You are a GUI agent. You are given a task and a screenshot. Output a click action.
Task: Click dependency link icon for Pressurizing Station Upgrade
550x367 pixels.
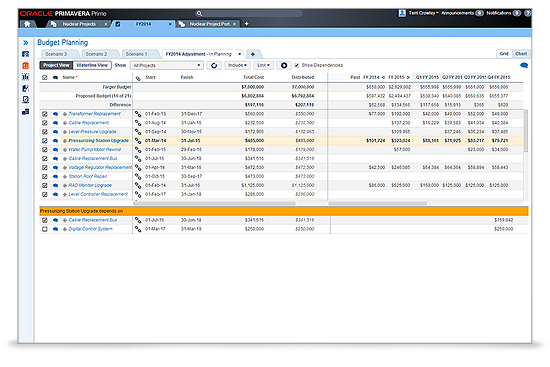tap(138, 141)
